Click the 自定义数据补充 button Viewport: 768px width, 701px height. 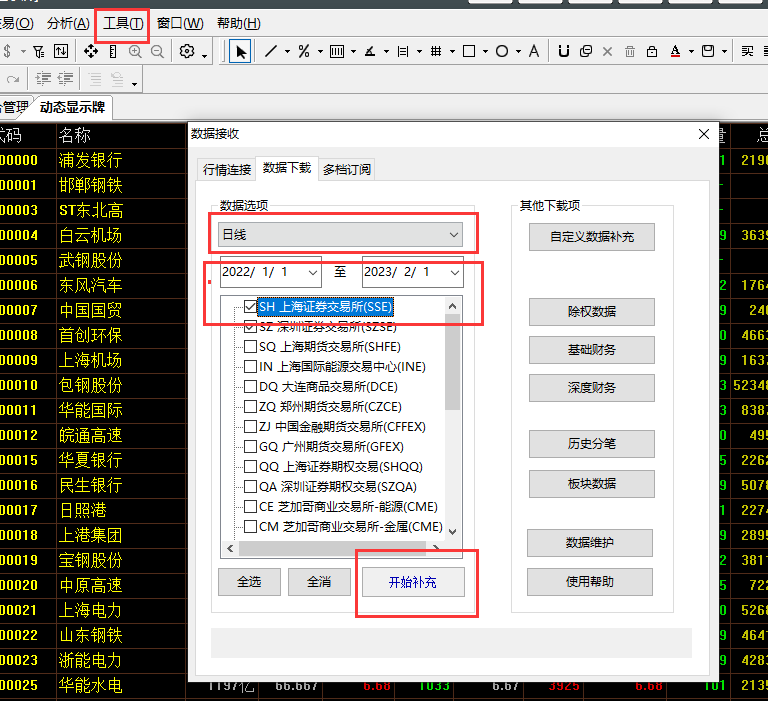click(x=592, y=237)
